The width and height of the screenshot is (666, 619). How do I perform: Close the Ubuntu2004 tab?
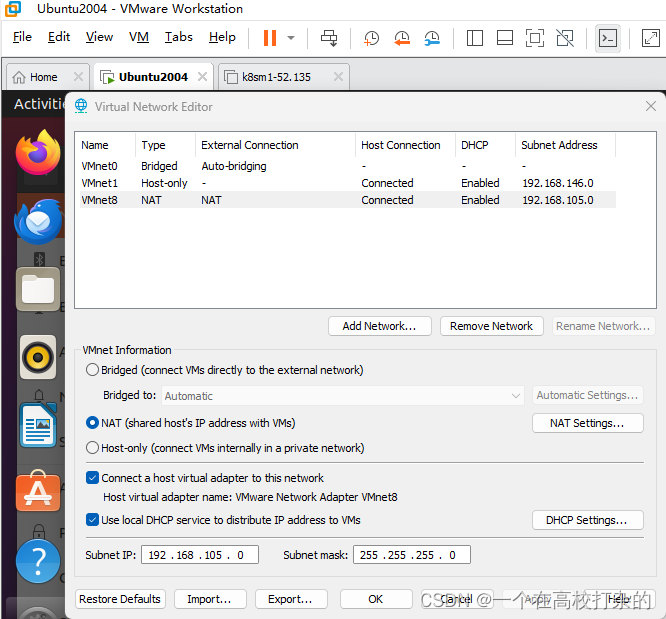[x=203, y=77]
